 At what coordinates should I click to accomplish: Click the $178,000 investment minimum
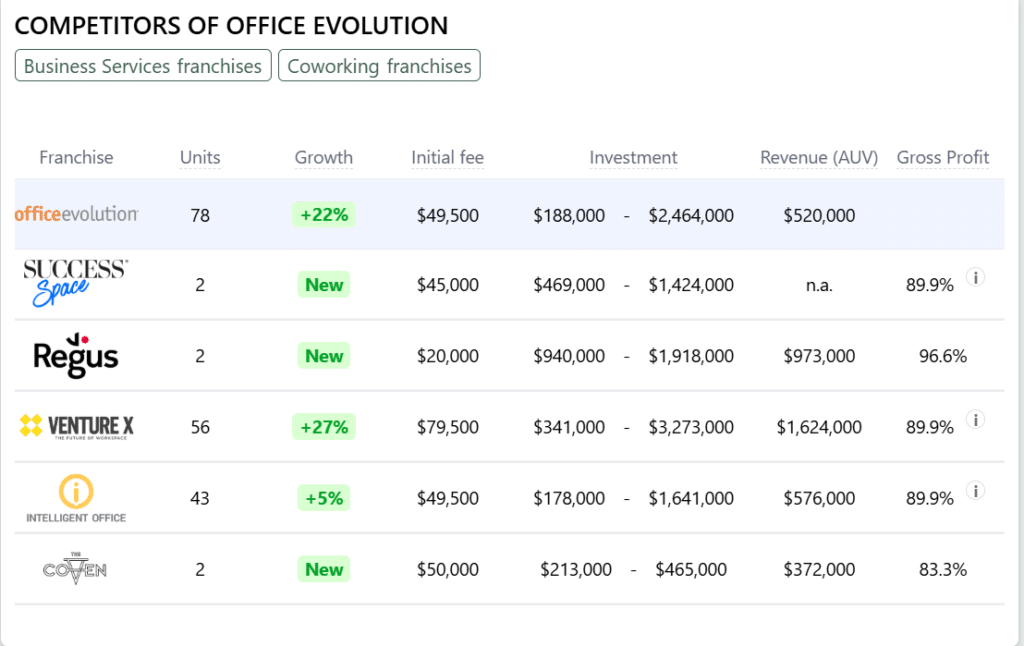(x=569, y=498)
